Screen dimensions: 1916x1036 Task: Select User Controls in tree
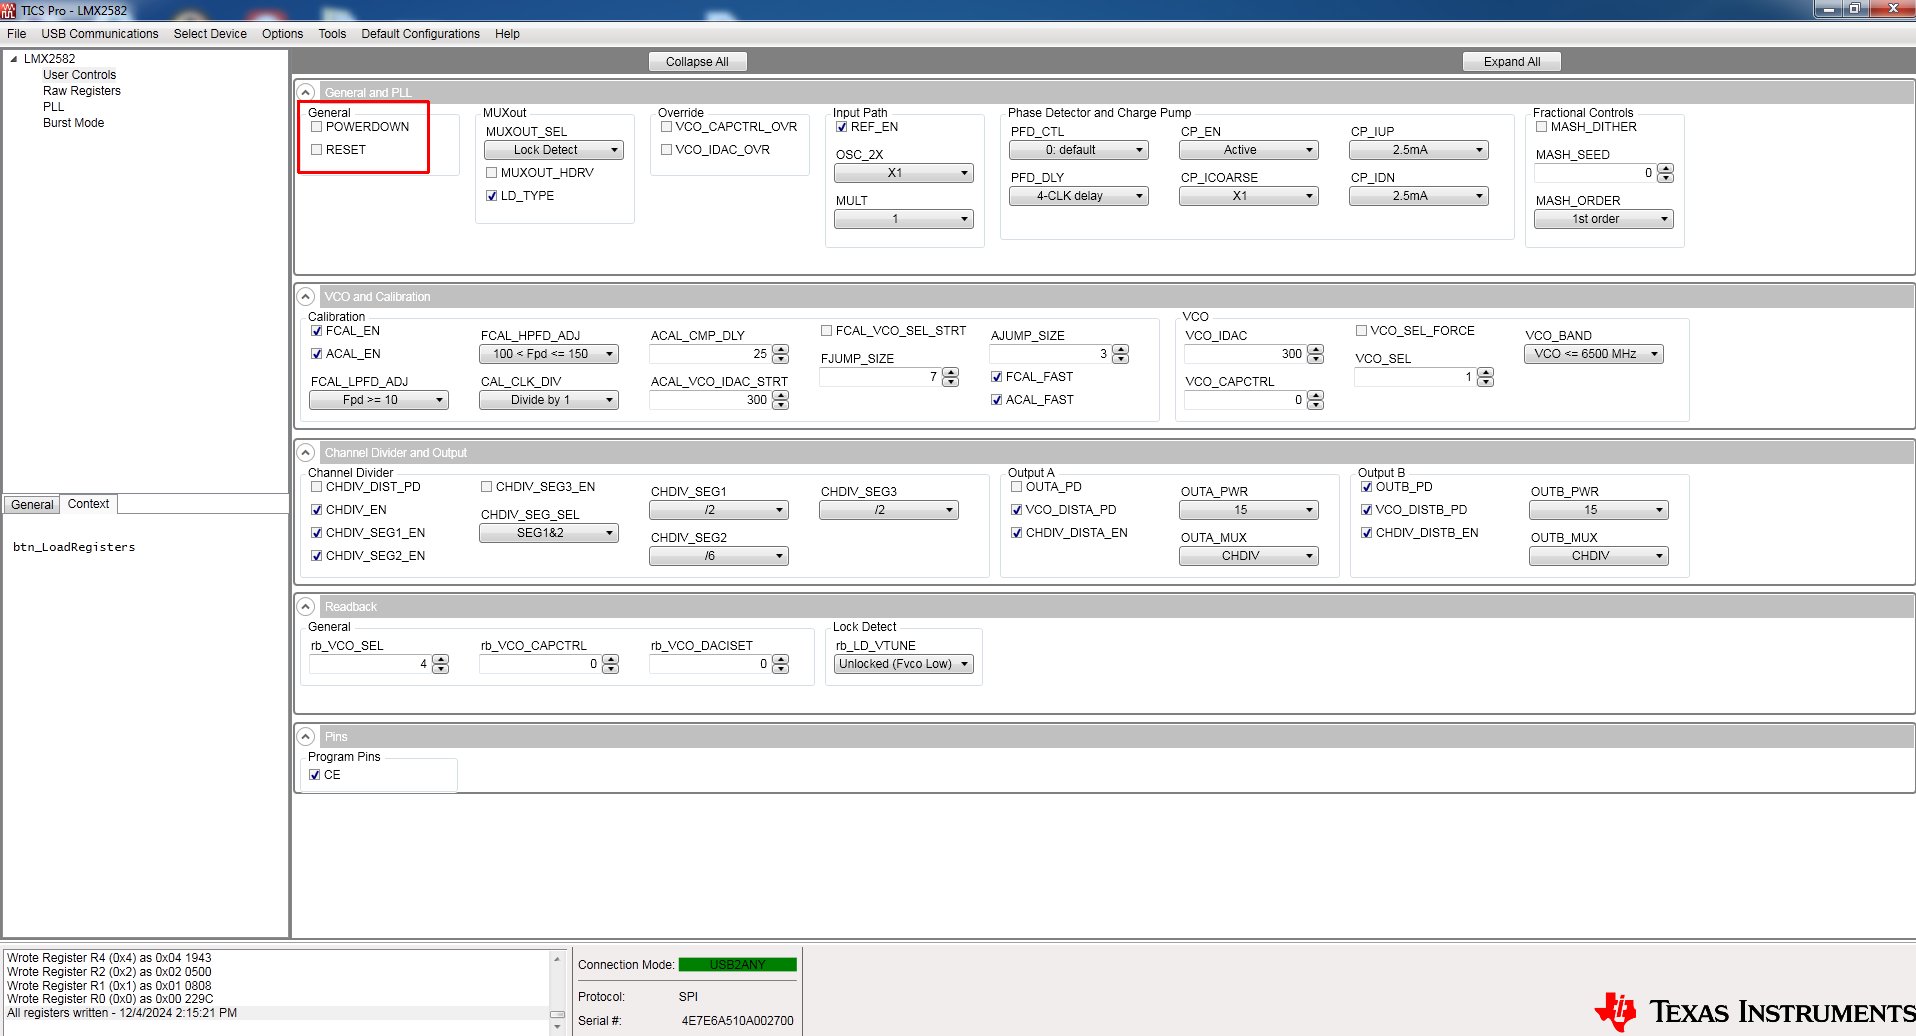point(79,75)
